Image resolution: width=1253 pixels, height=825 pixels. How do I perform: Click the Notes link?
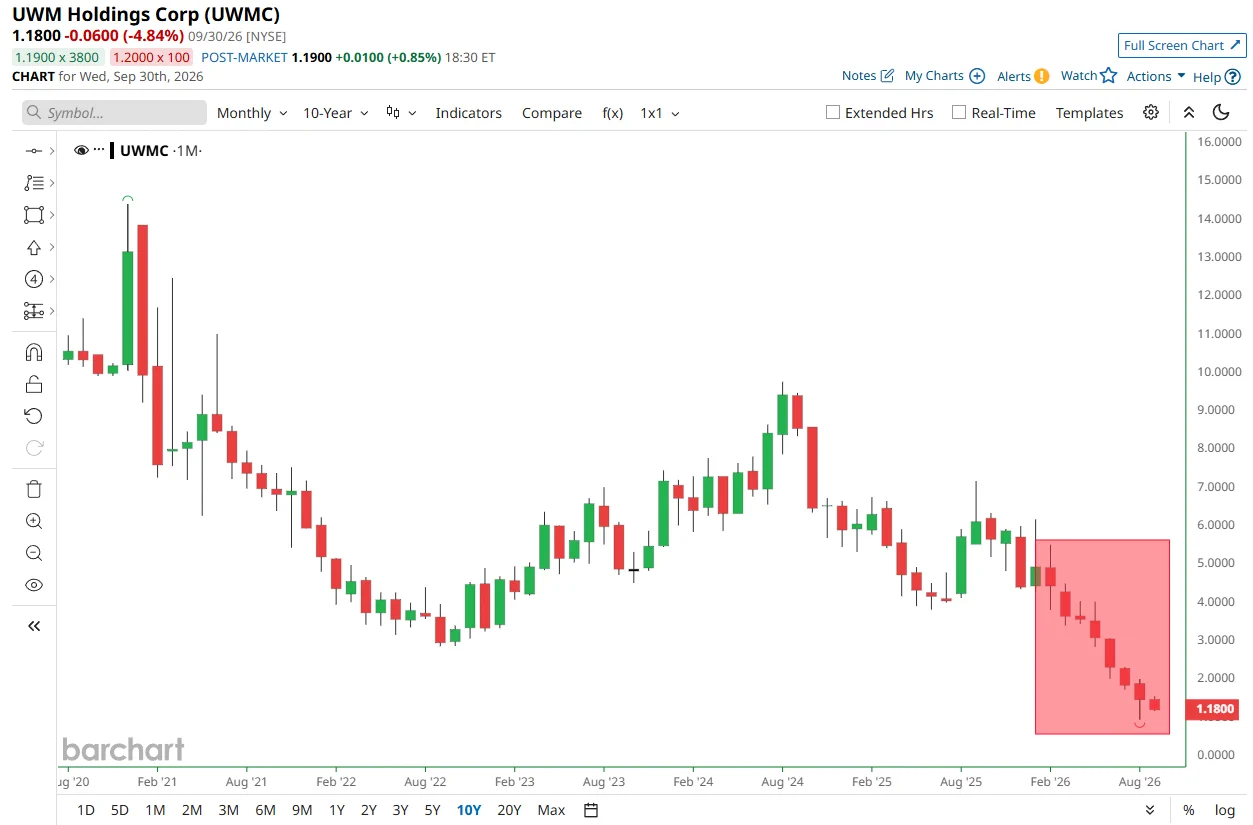(859, 76)
